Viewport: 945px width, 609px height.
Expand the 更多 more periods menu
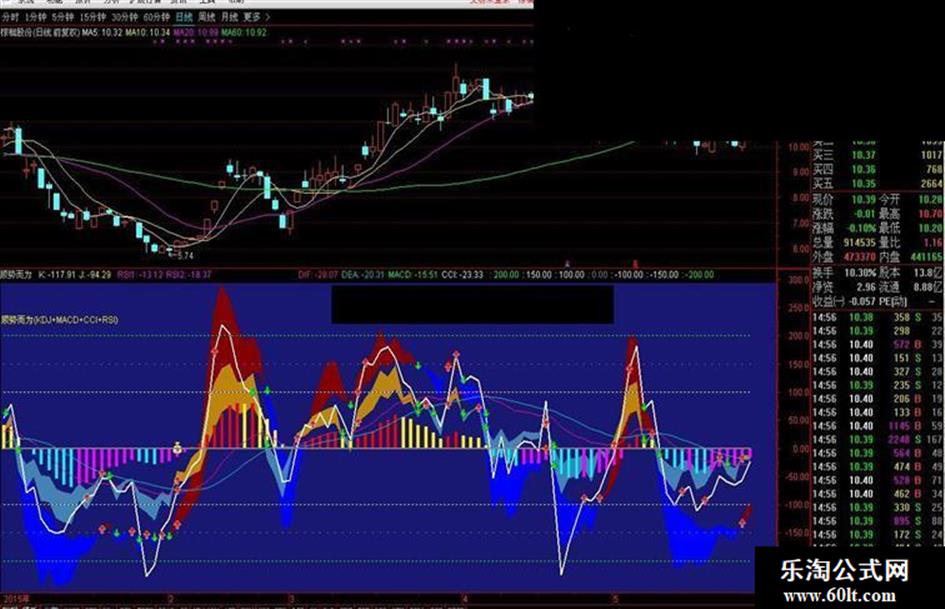click(x=256, y=17)
